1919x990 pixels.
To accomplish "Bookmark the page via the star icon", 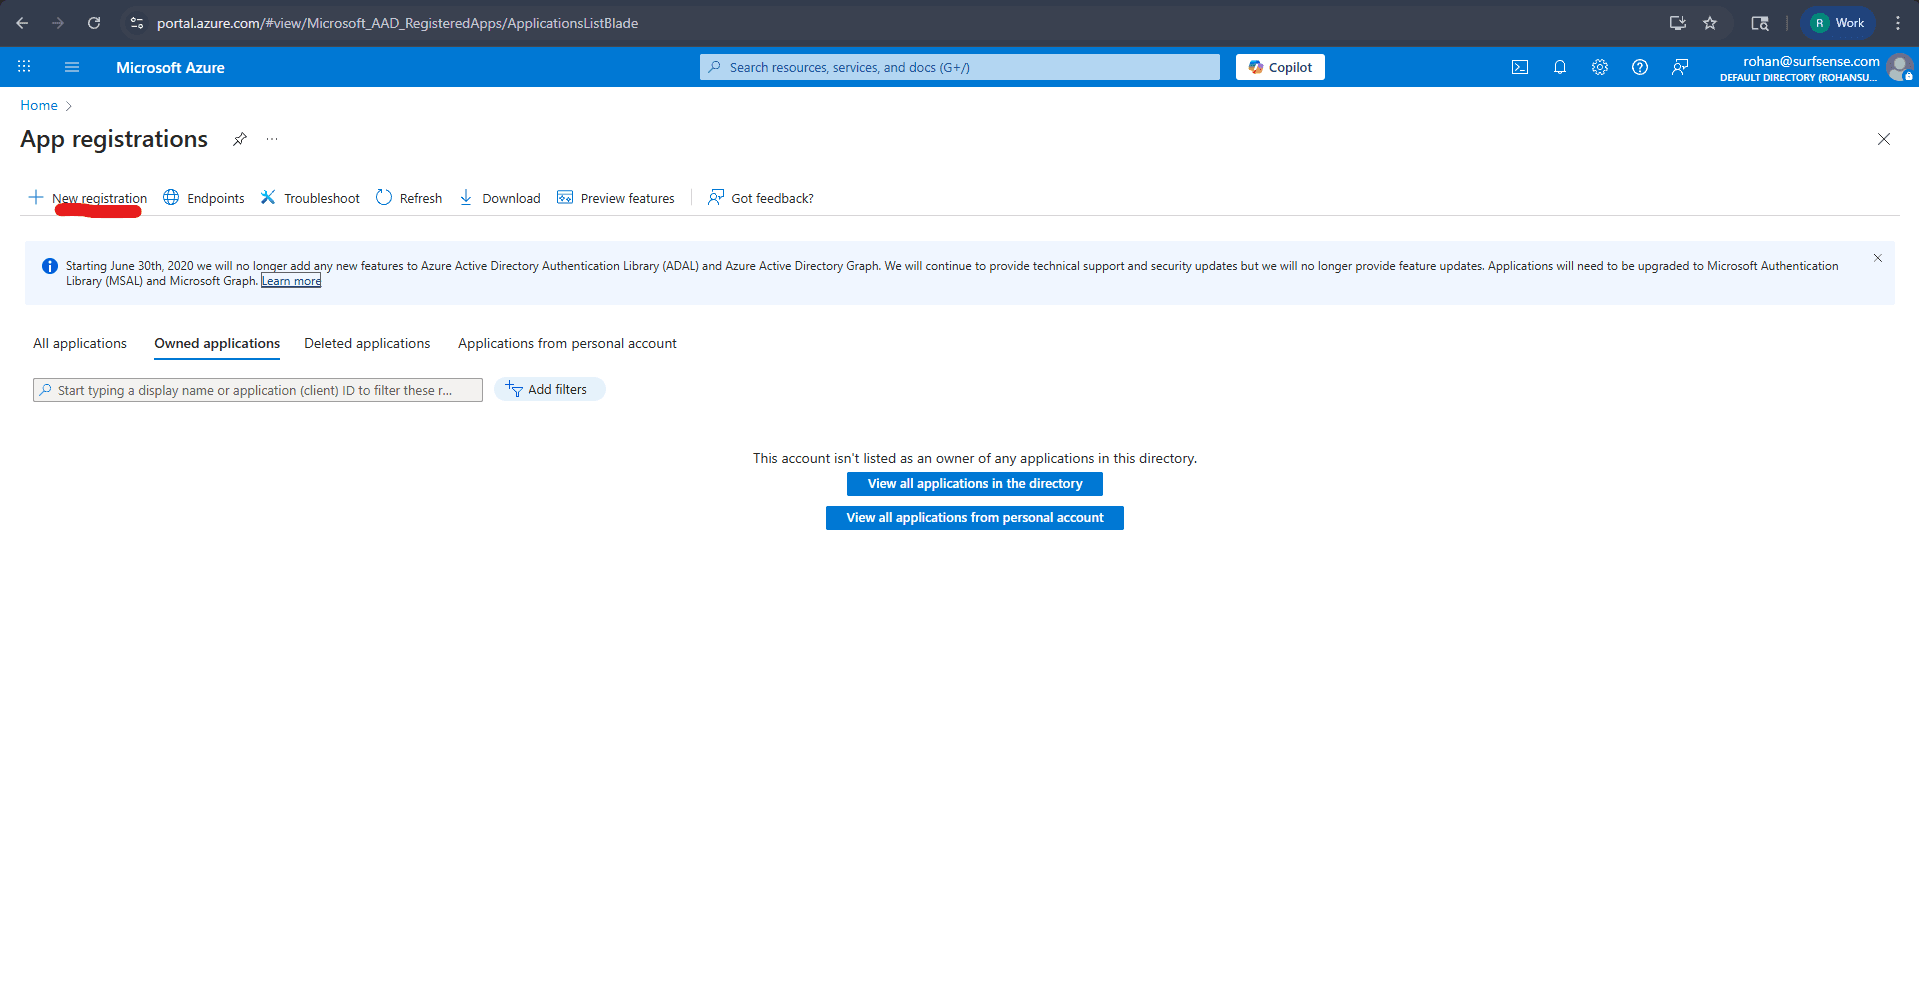I will coord(1710,22).
